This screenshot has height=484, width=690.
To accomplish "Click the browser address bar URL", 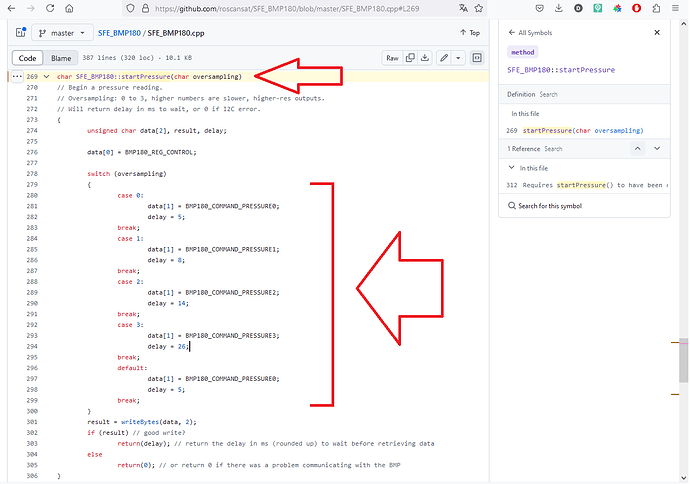I will point(287,8).
